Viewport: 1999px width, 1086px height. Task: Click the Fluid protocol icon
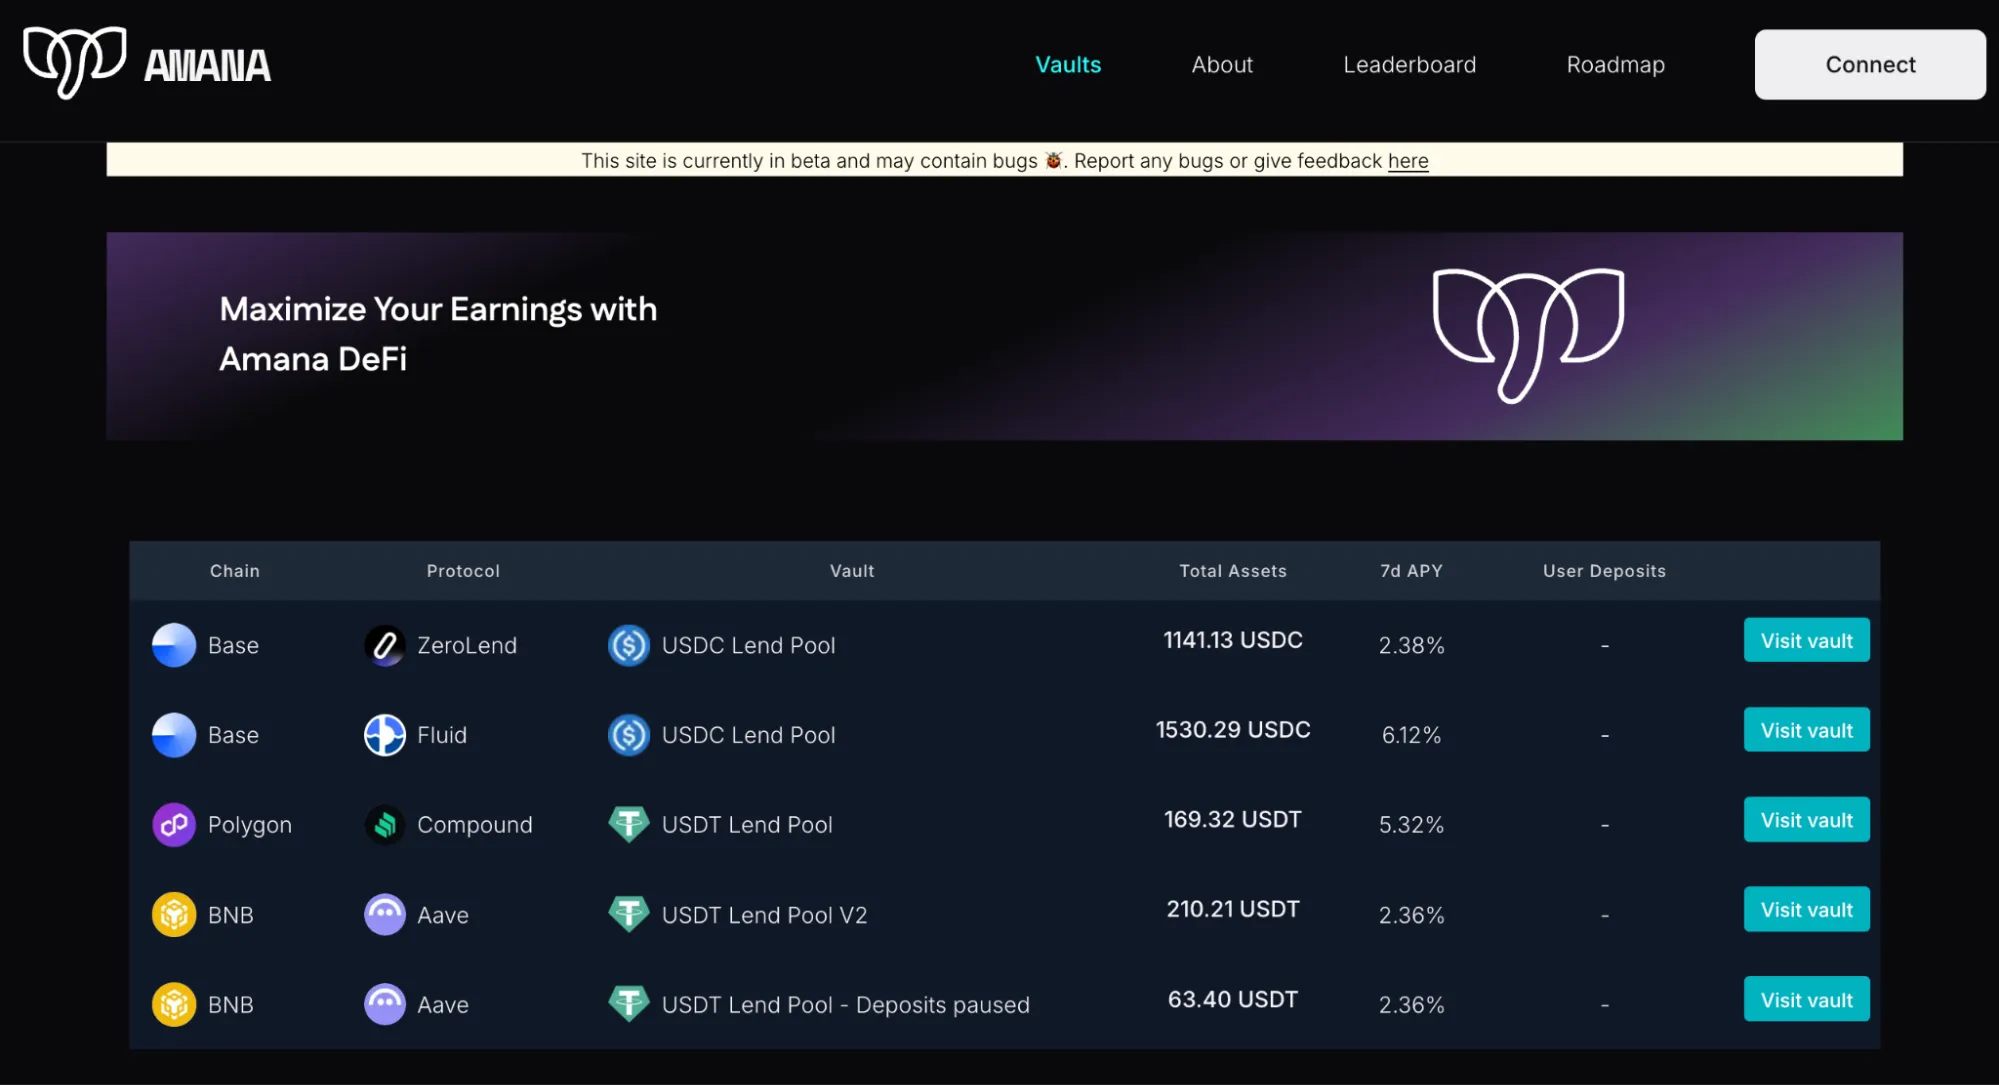click(x=385, y=735)
